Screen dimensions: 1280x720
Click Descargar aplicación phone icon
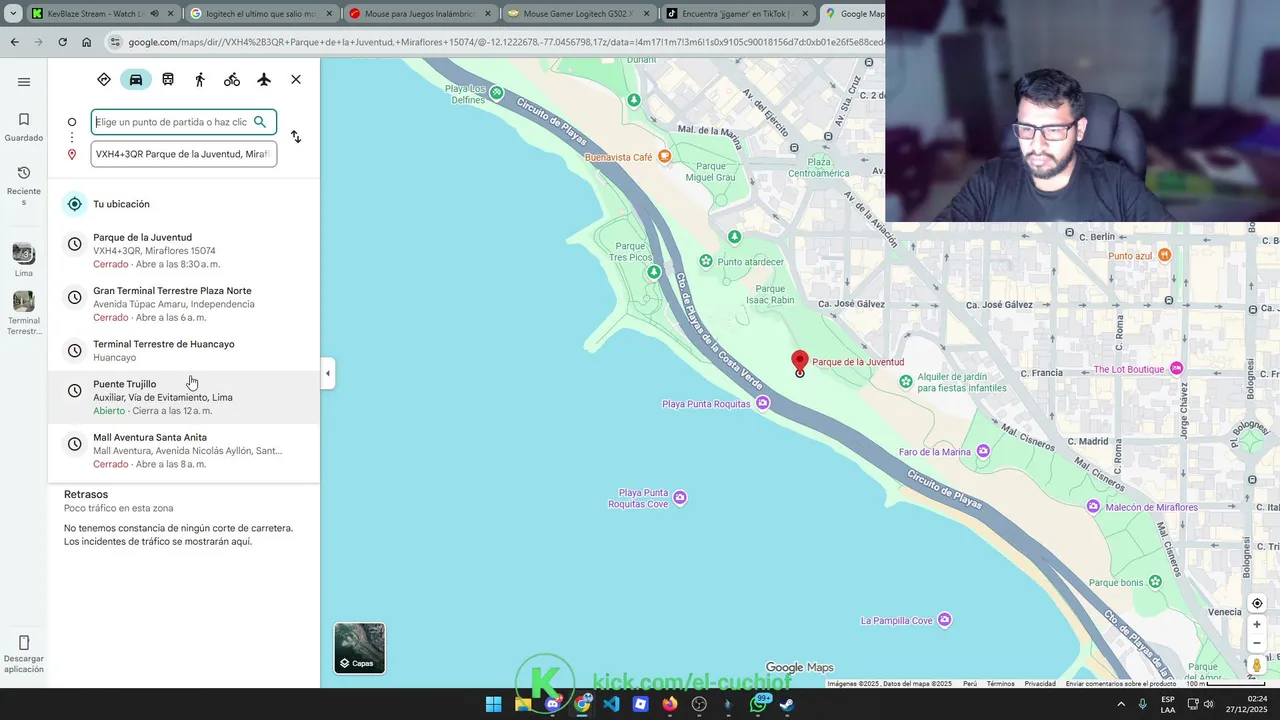point(24,643)
